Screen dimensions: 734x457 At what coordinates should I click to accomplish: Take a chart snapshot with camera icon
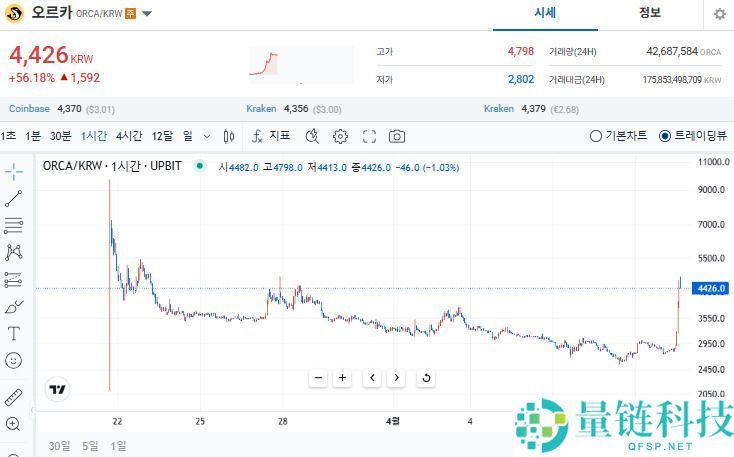[397, 136]
